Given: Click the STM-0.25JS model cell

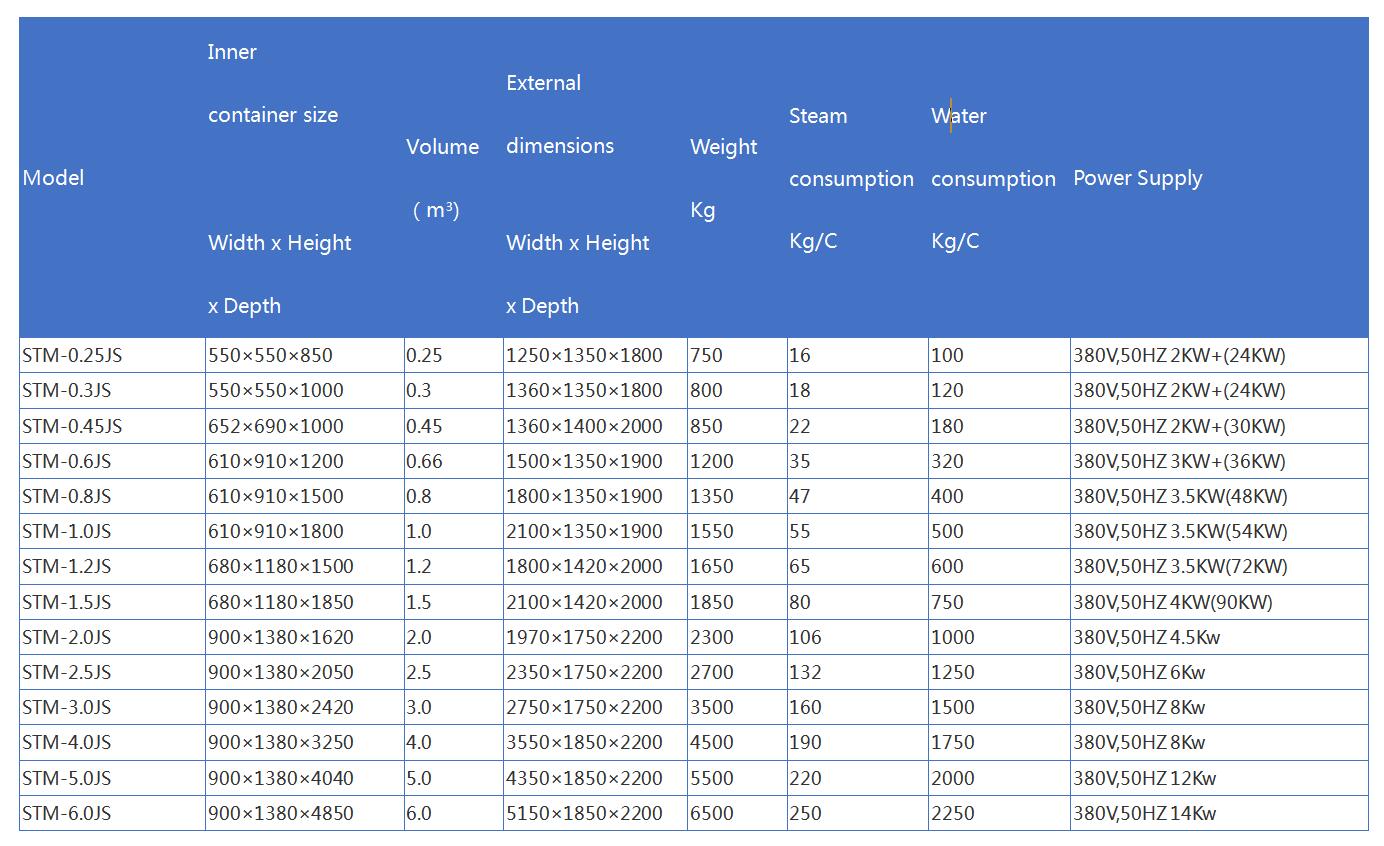Looking at the screenshot, I should pos(72,355).
